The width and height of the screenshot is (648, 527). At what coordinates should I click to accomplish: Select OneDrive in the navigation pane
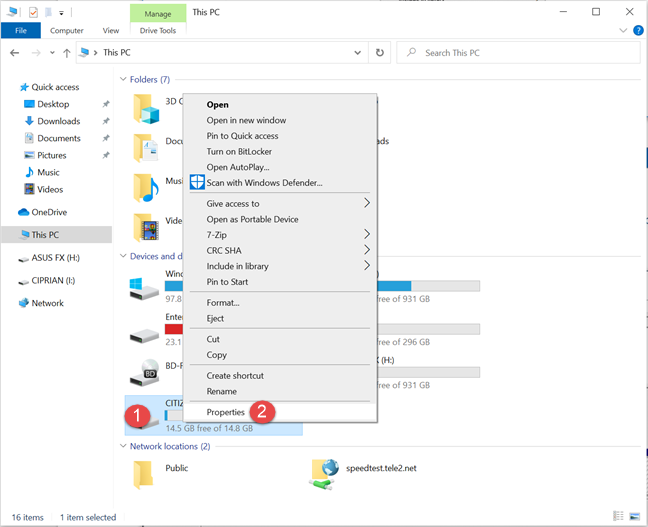pyautogui.click(x=49, y=212)
